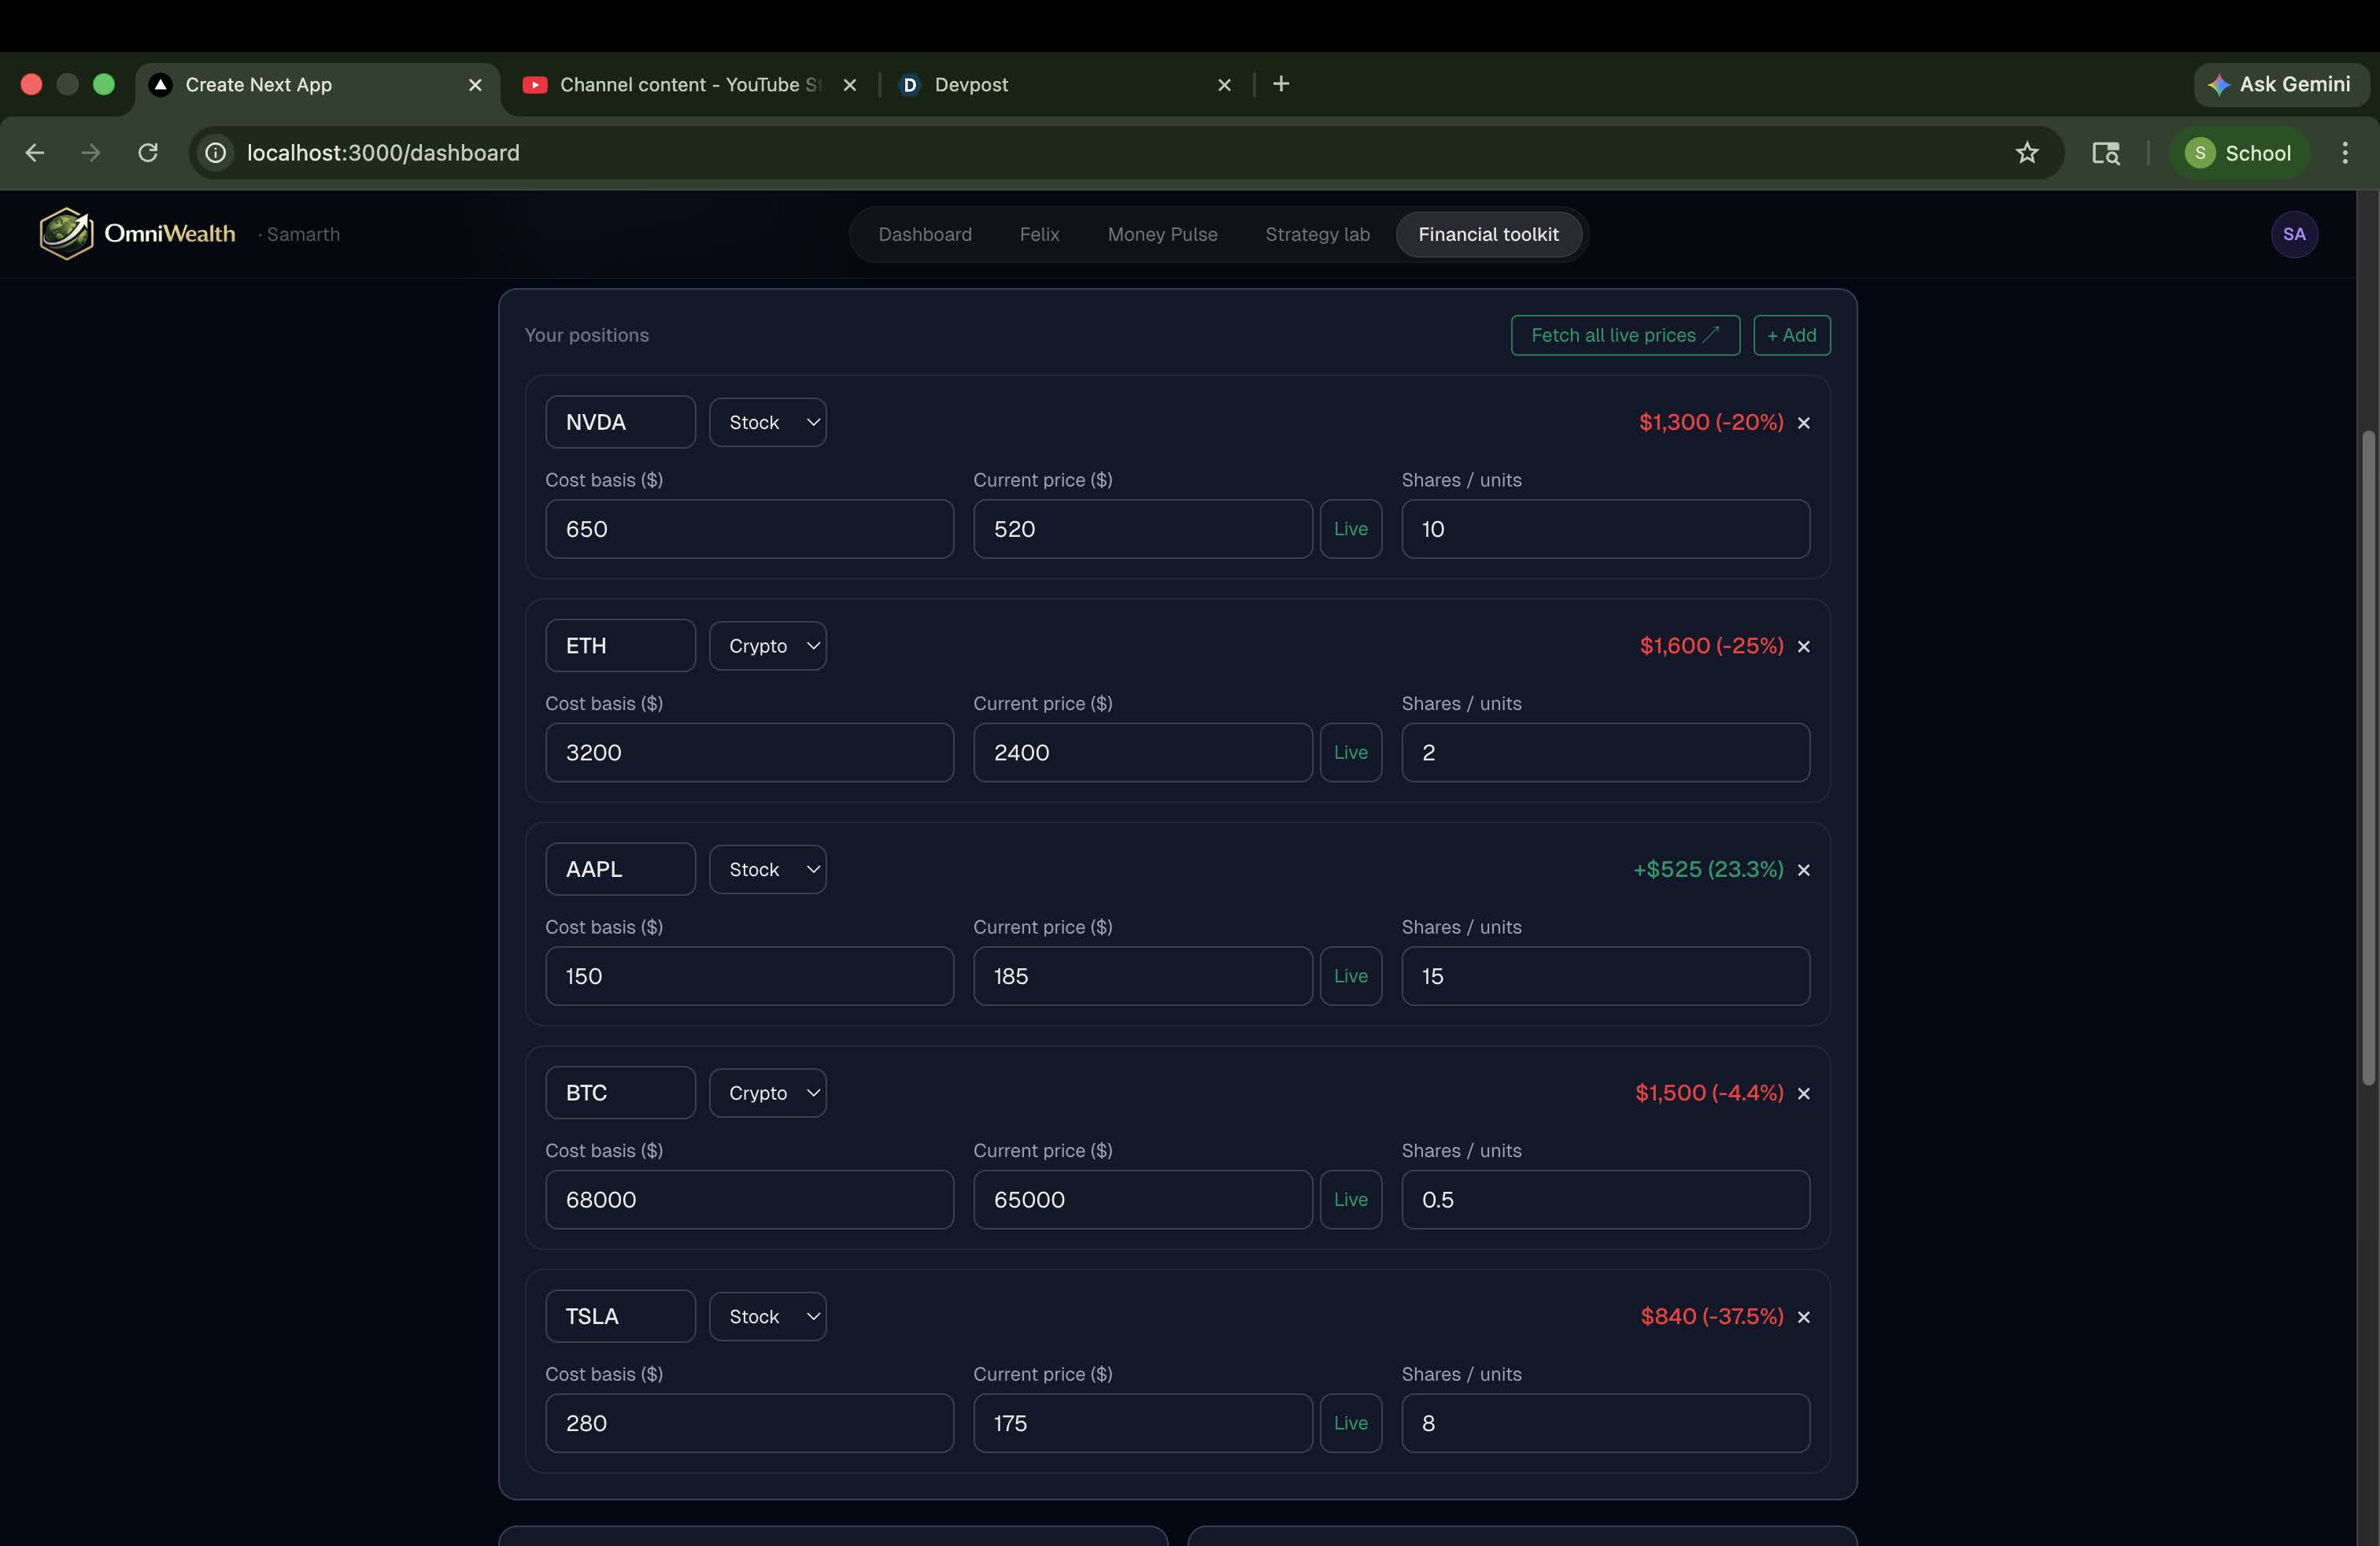Change TSLA asset type dropdown

[767, 1316]
